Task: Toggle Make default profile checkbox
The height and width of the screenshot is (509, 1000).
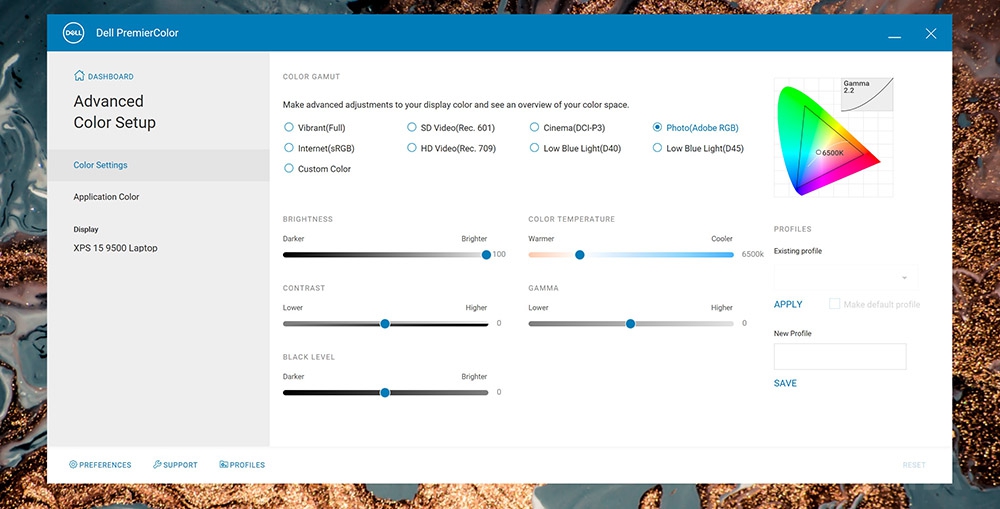Action: click(834, 304)
